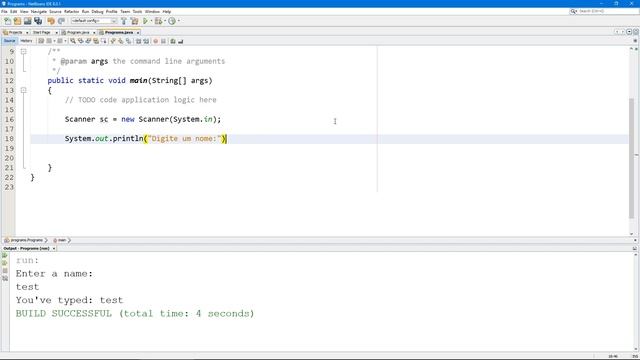The width and height of the screenshot is (640, 360).
Task: Click the Undo toolbar icon
Action: tap(51, 21)
